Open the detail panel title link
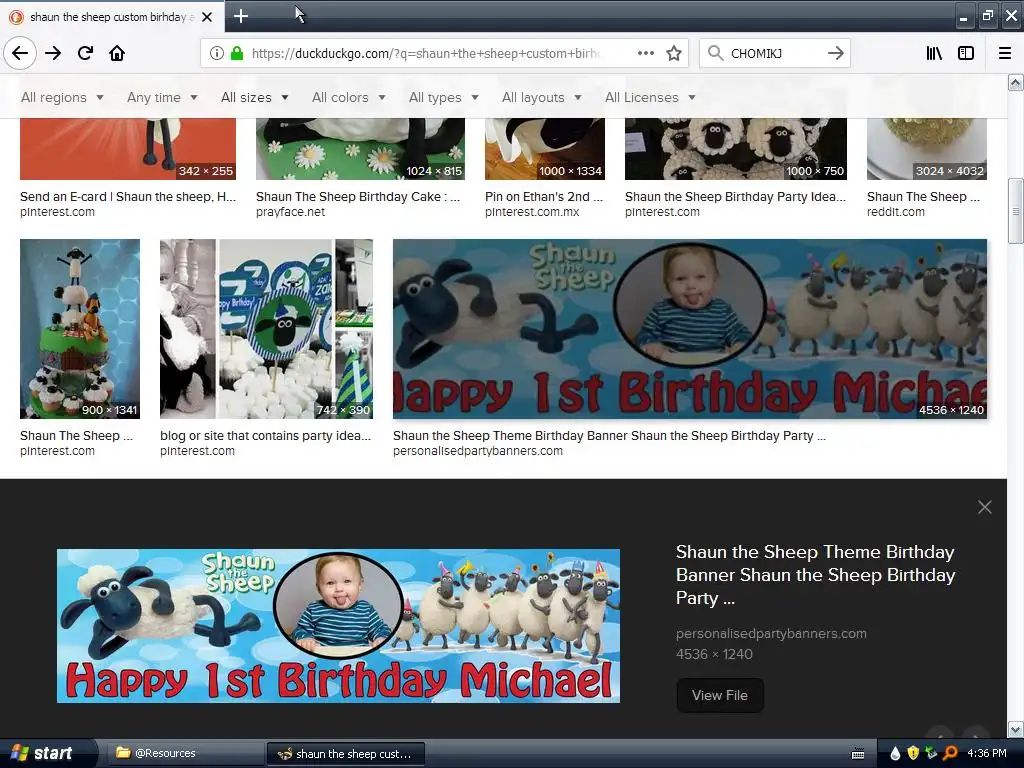 pos(815,575)
